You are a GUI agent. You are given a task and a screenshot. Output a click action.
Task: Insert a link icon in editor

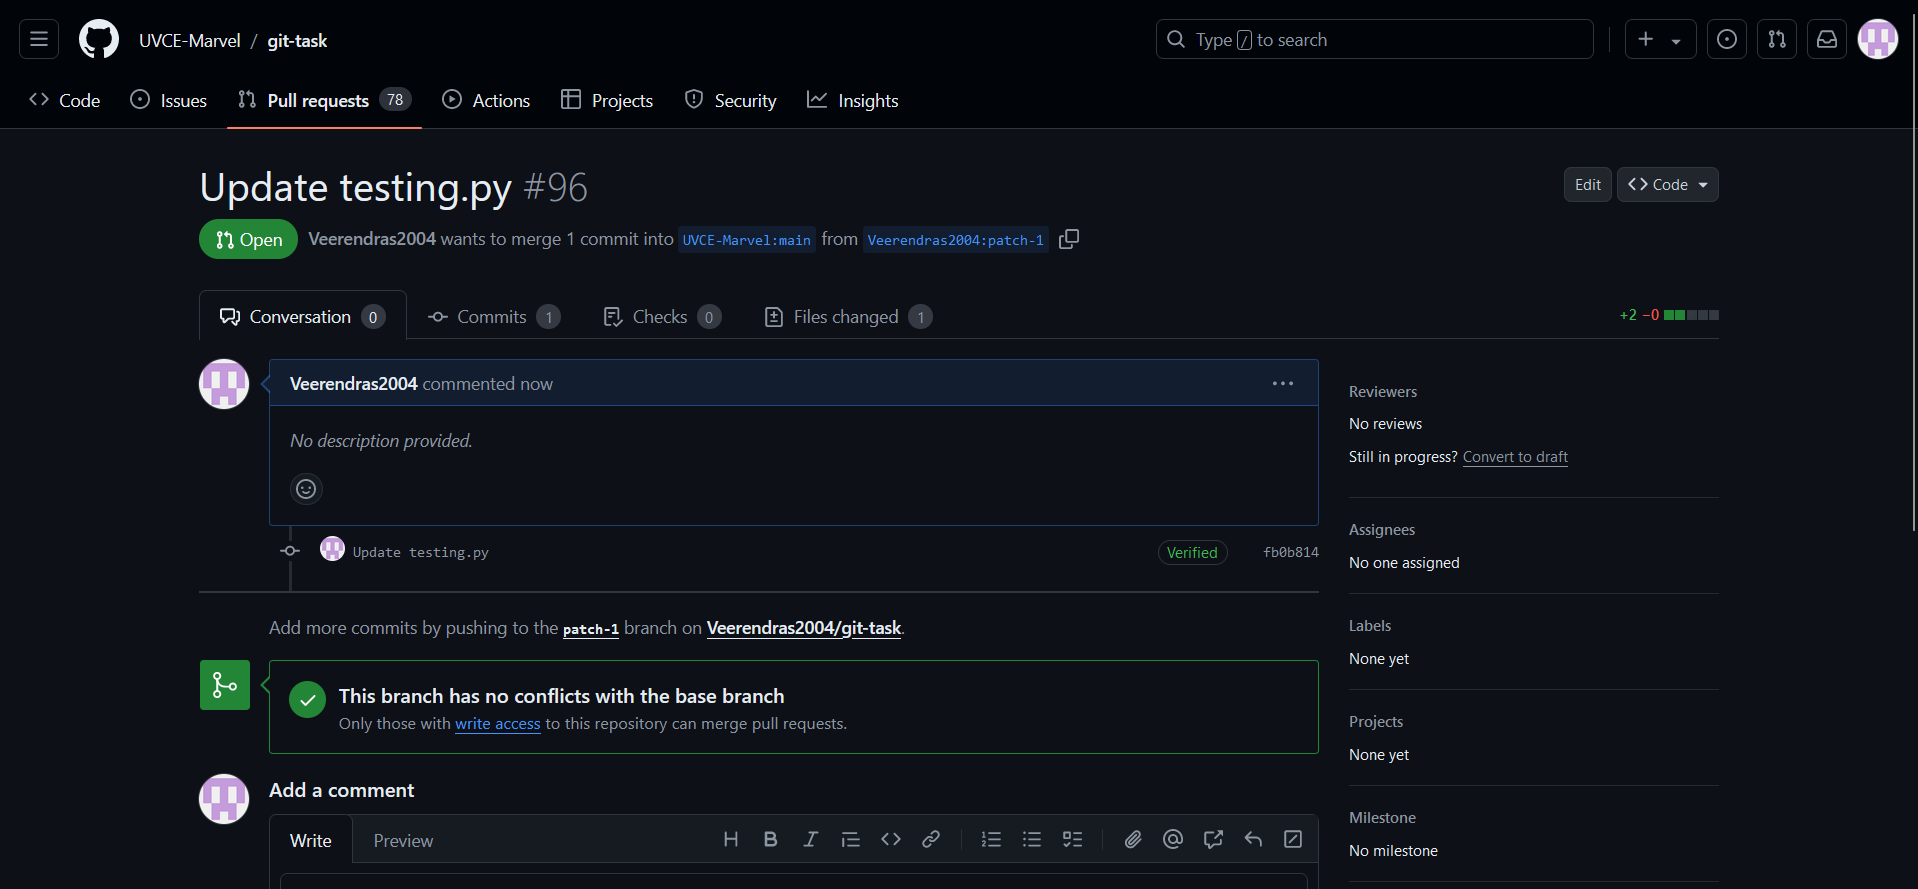(x=931, y=839)
